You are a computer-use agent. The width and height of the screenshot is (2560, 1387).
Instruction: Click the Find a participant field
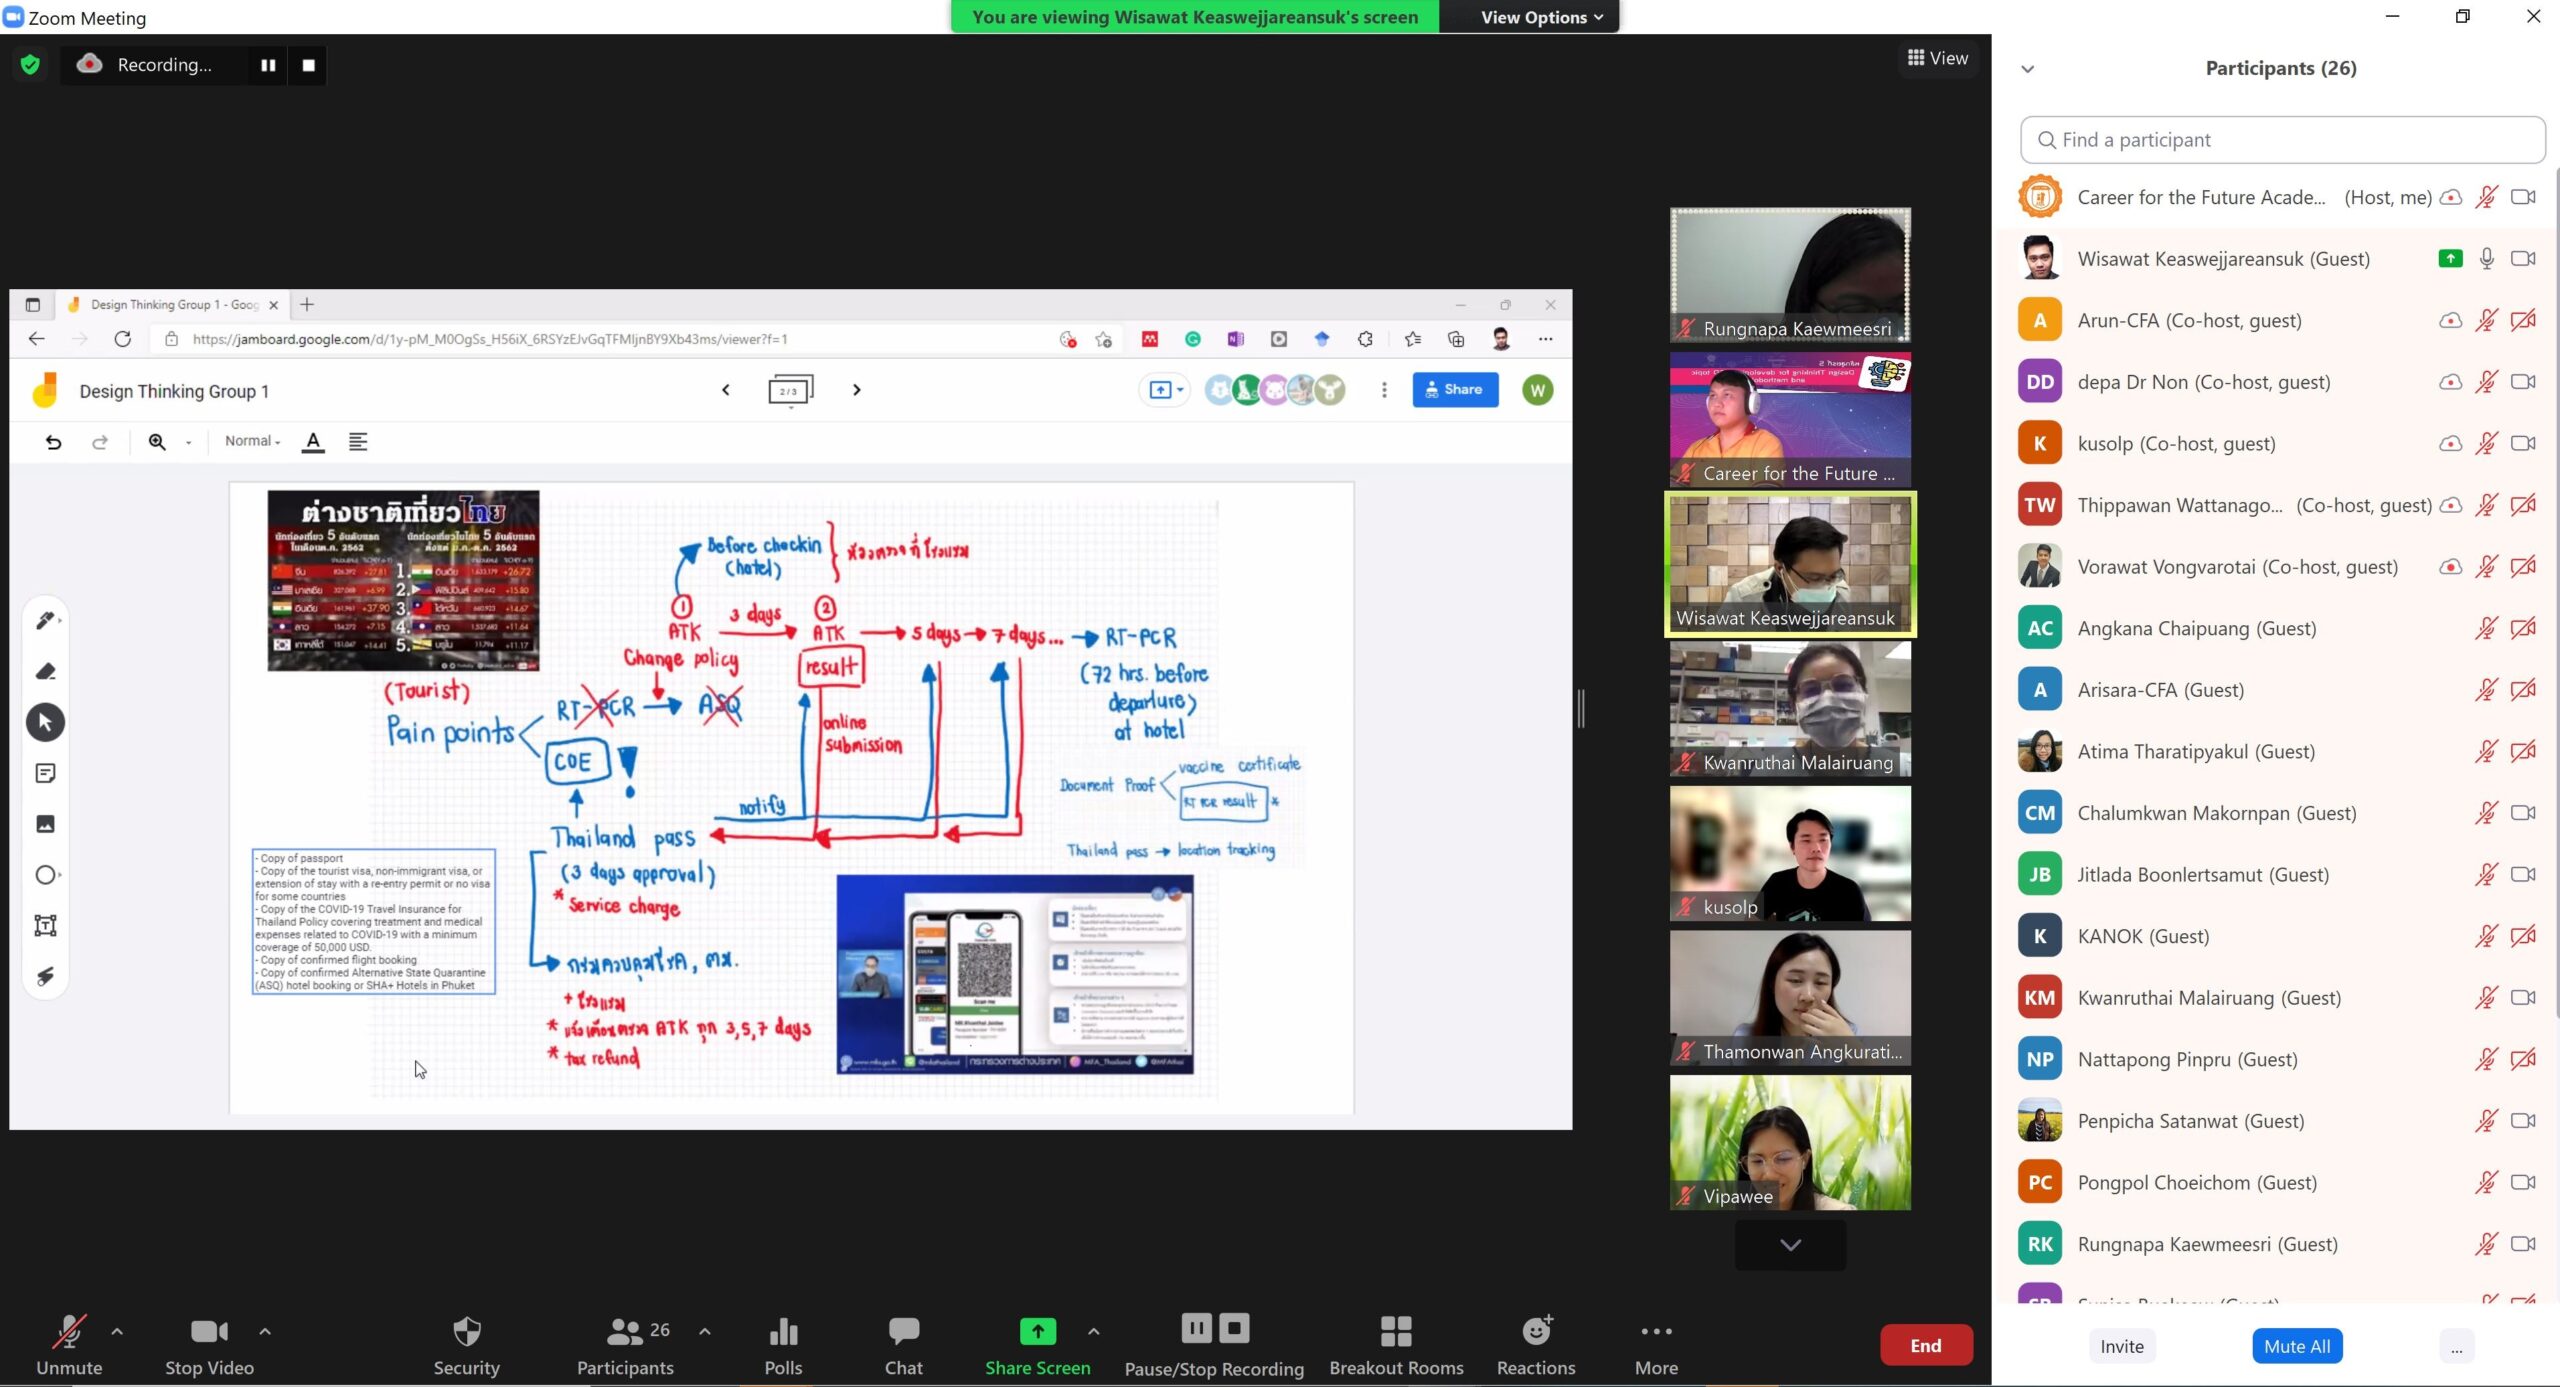[2282, 140]
